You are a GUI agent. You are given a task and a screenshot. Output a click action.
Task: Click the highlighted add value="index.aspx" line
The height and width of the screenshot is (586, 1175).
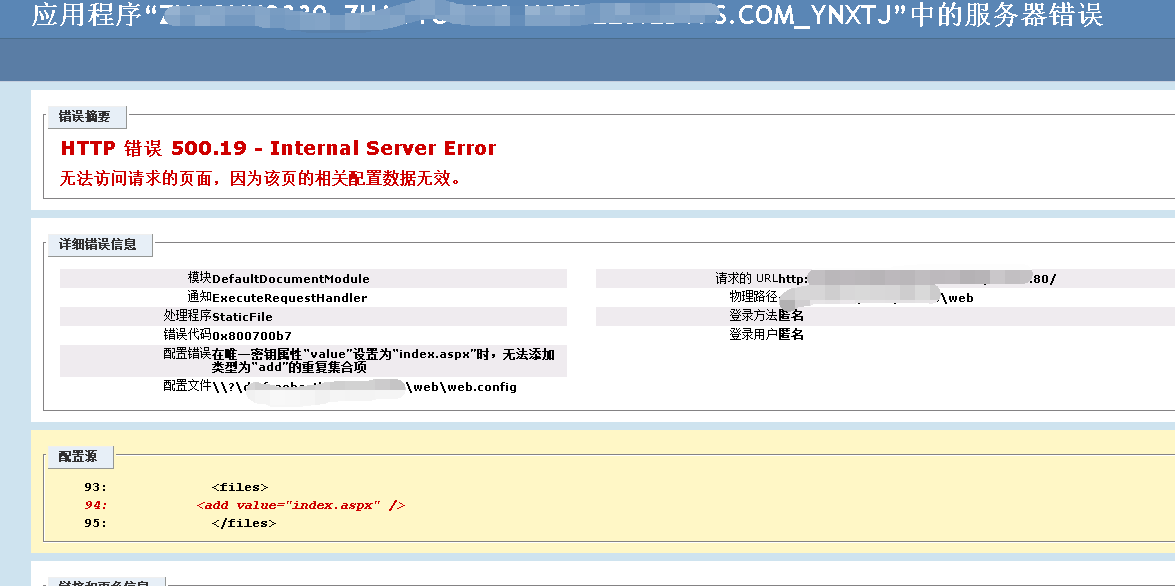[301, 505]
